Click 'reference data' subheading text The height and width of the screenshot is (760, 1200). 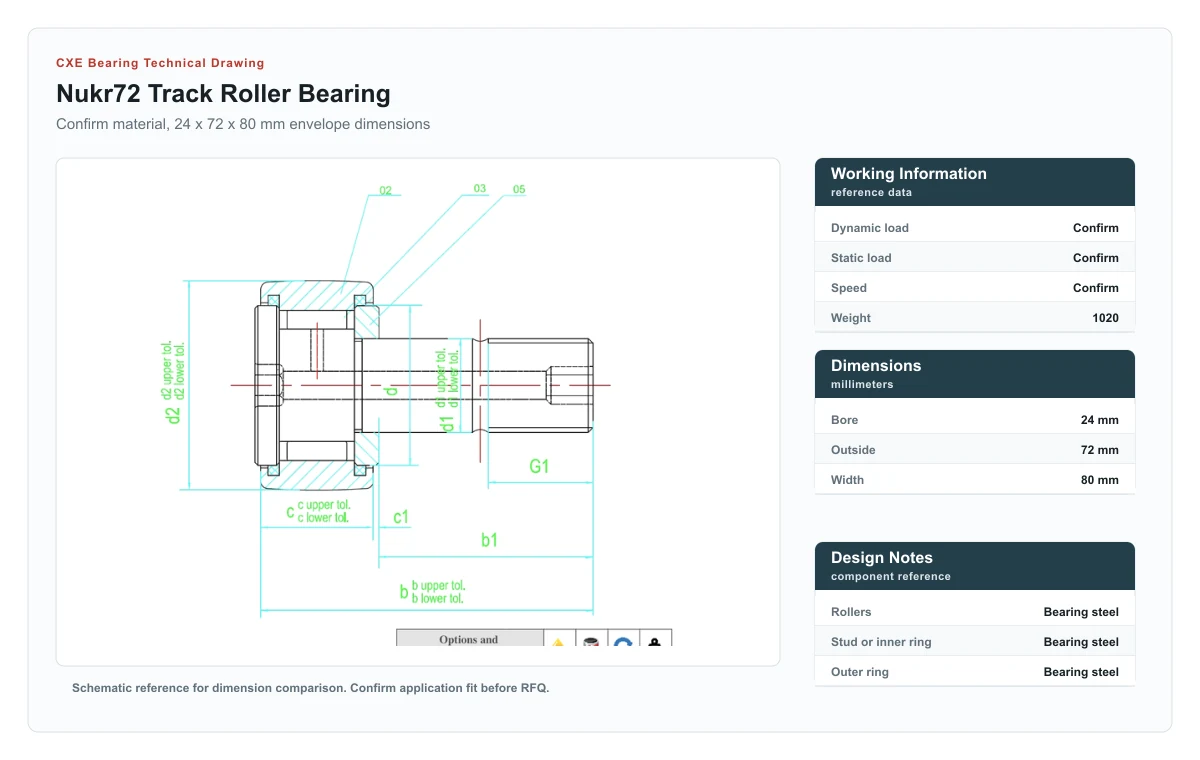pos(871,192)
